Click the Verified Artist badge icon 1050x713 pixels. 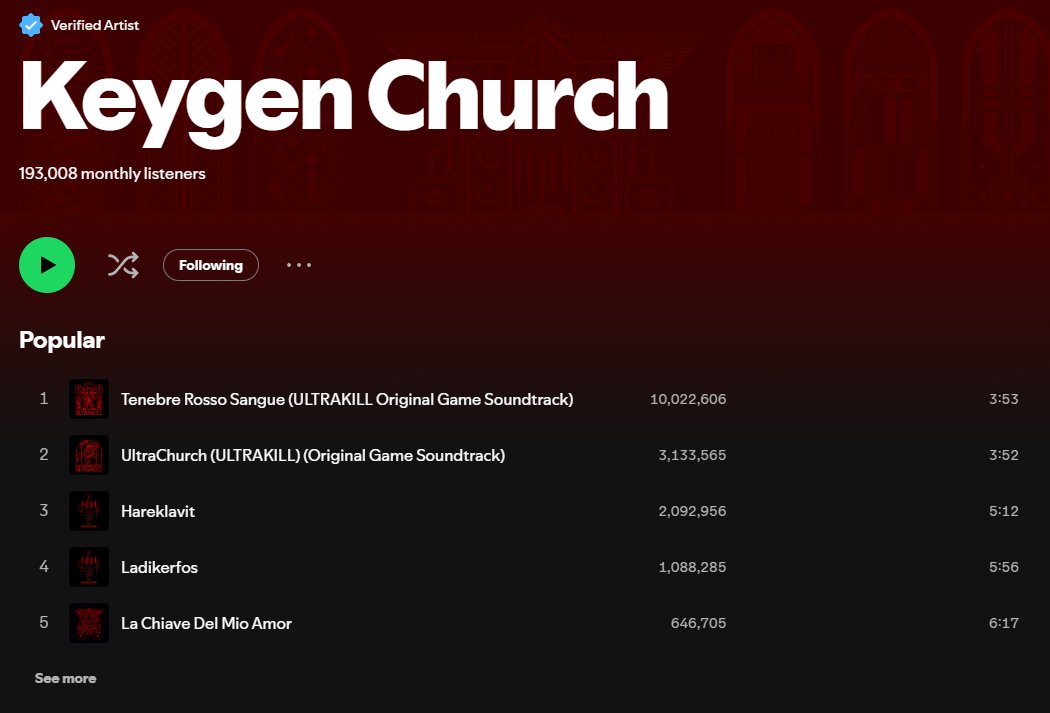(x=31, y=25)
